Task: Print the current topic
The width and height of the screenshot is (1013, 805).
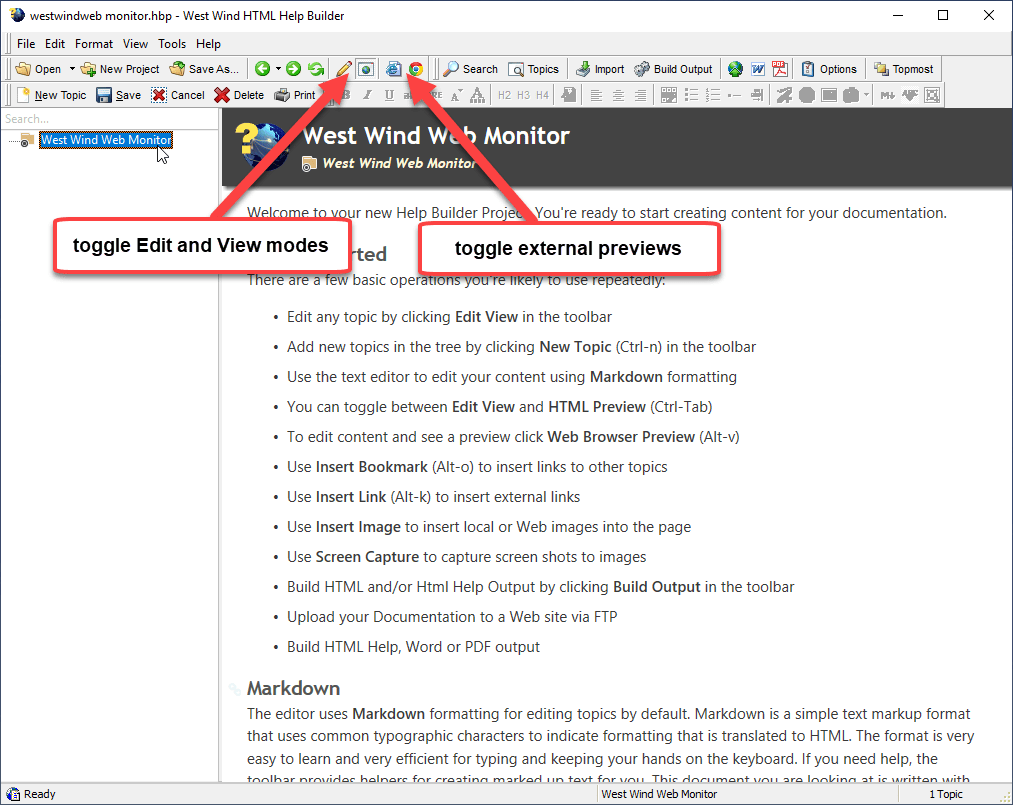Action: pyautogui.click(x=295, y=95)
